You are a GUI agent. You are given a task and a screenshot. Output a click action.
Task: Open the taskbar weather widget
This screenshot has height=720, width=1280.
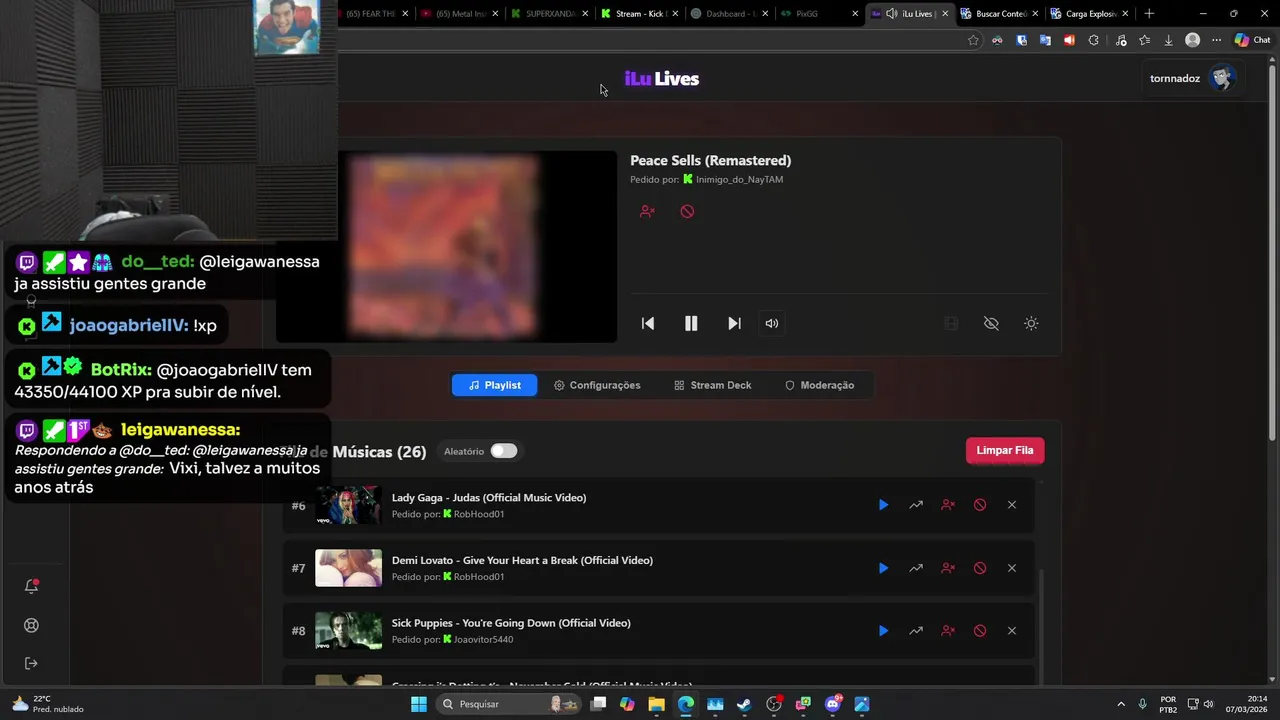(x=47, y=704)
